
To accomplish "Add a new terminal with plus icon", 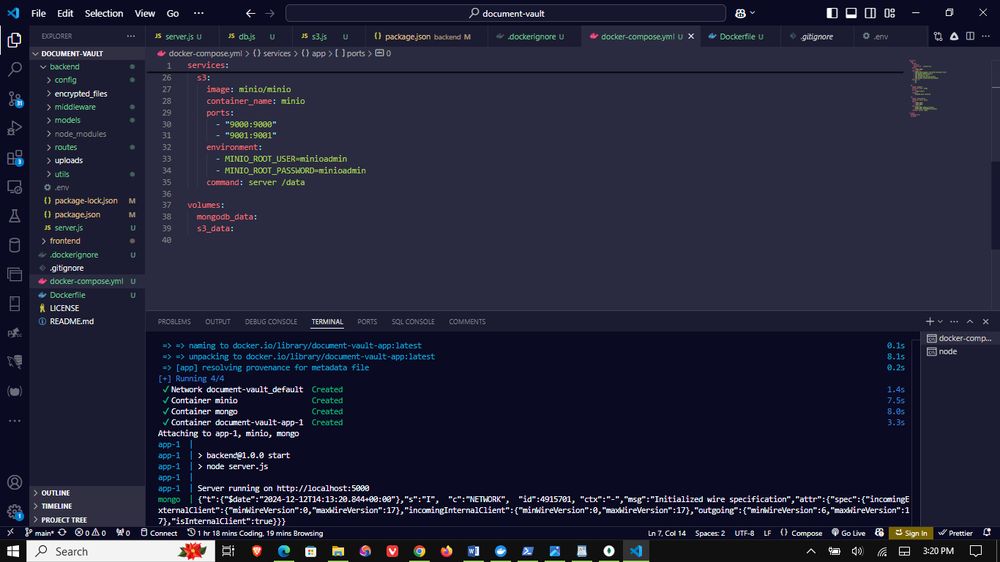I will [x=929, y=321].
